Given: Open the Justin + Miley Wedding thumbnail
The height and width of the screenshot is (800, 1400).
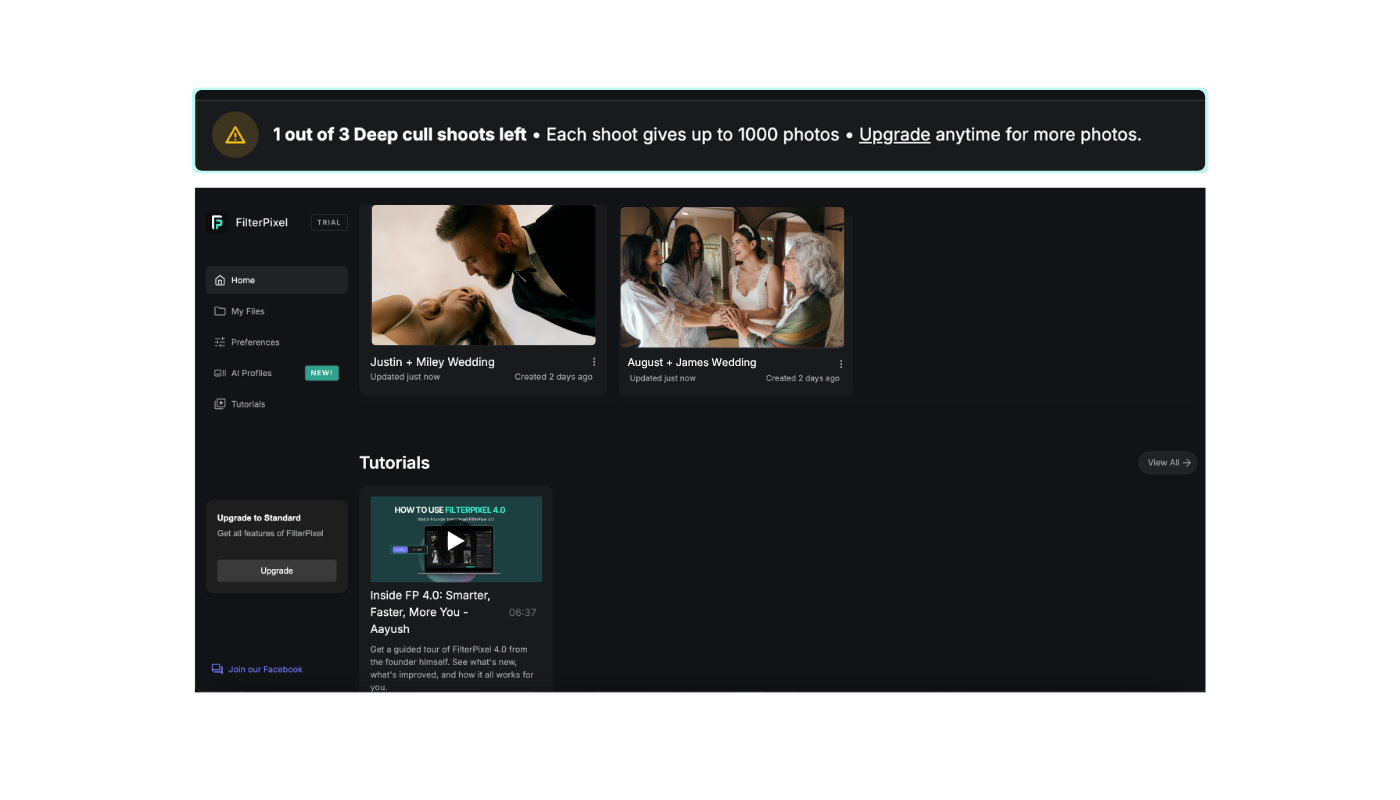Looking at the screenshot, I should (484, 275).
